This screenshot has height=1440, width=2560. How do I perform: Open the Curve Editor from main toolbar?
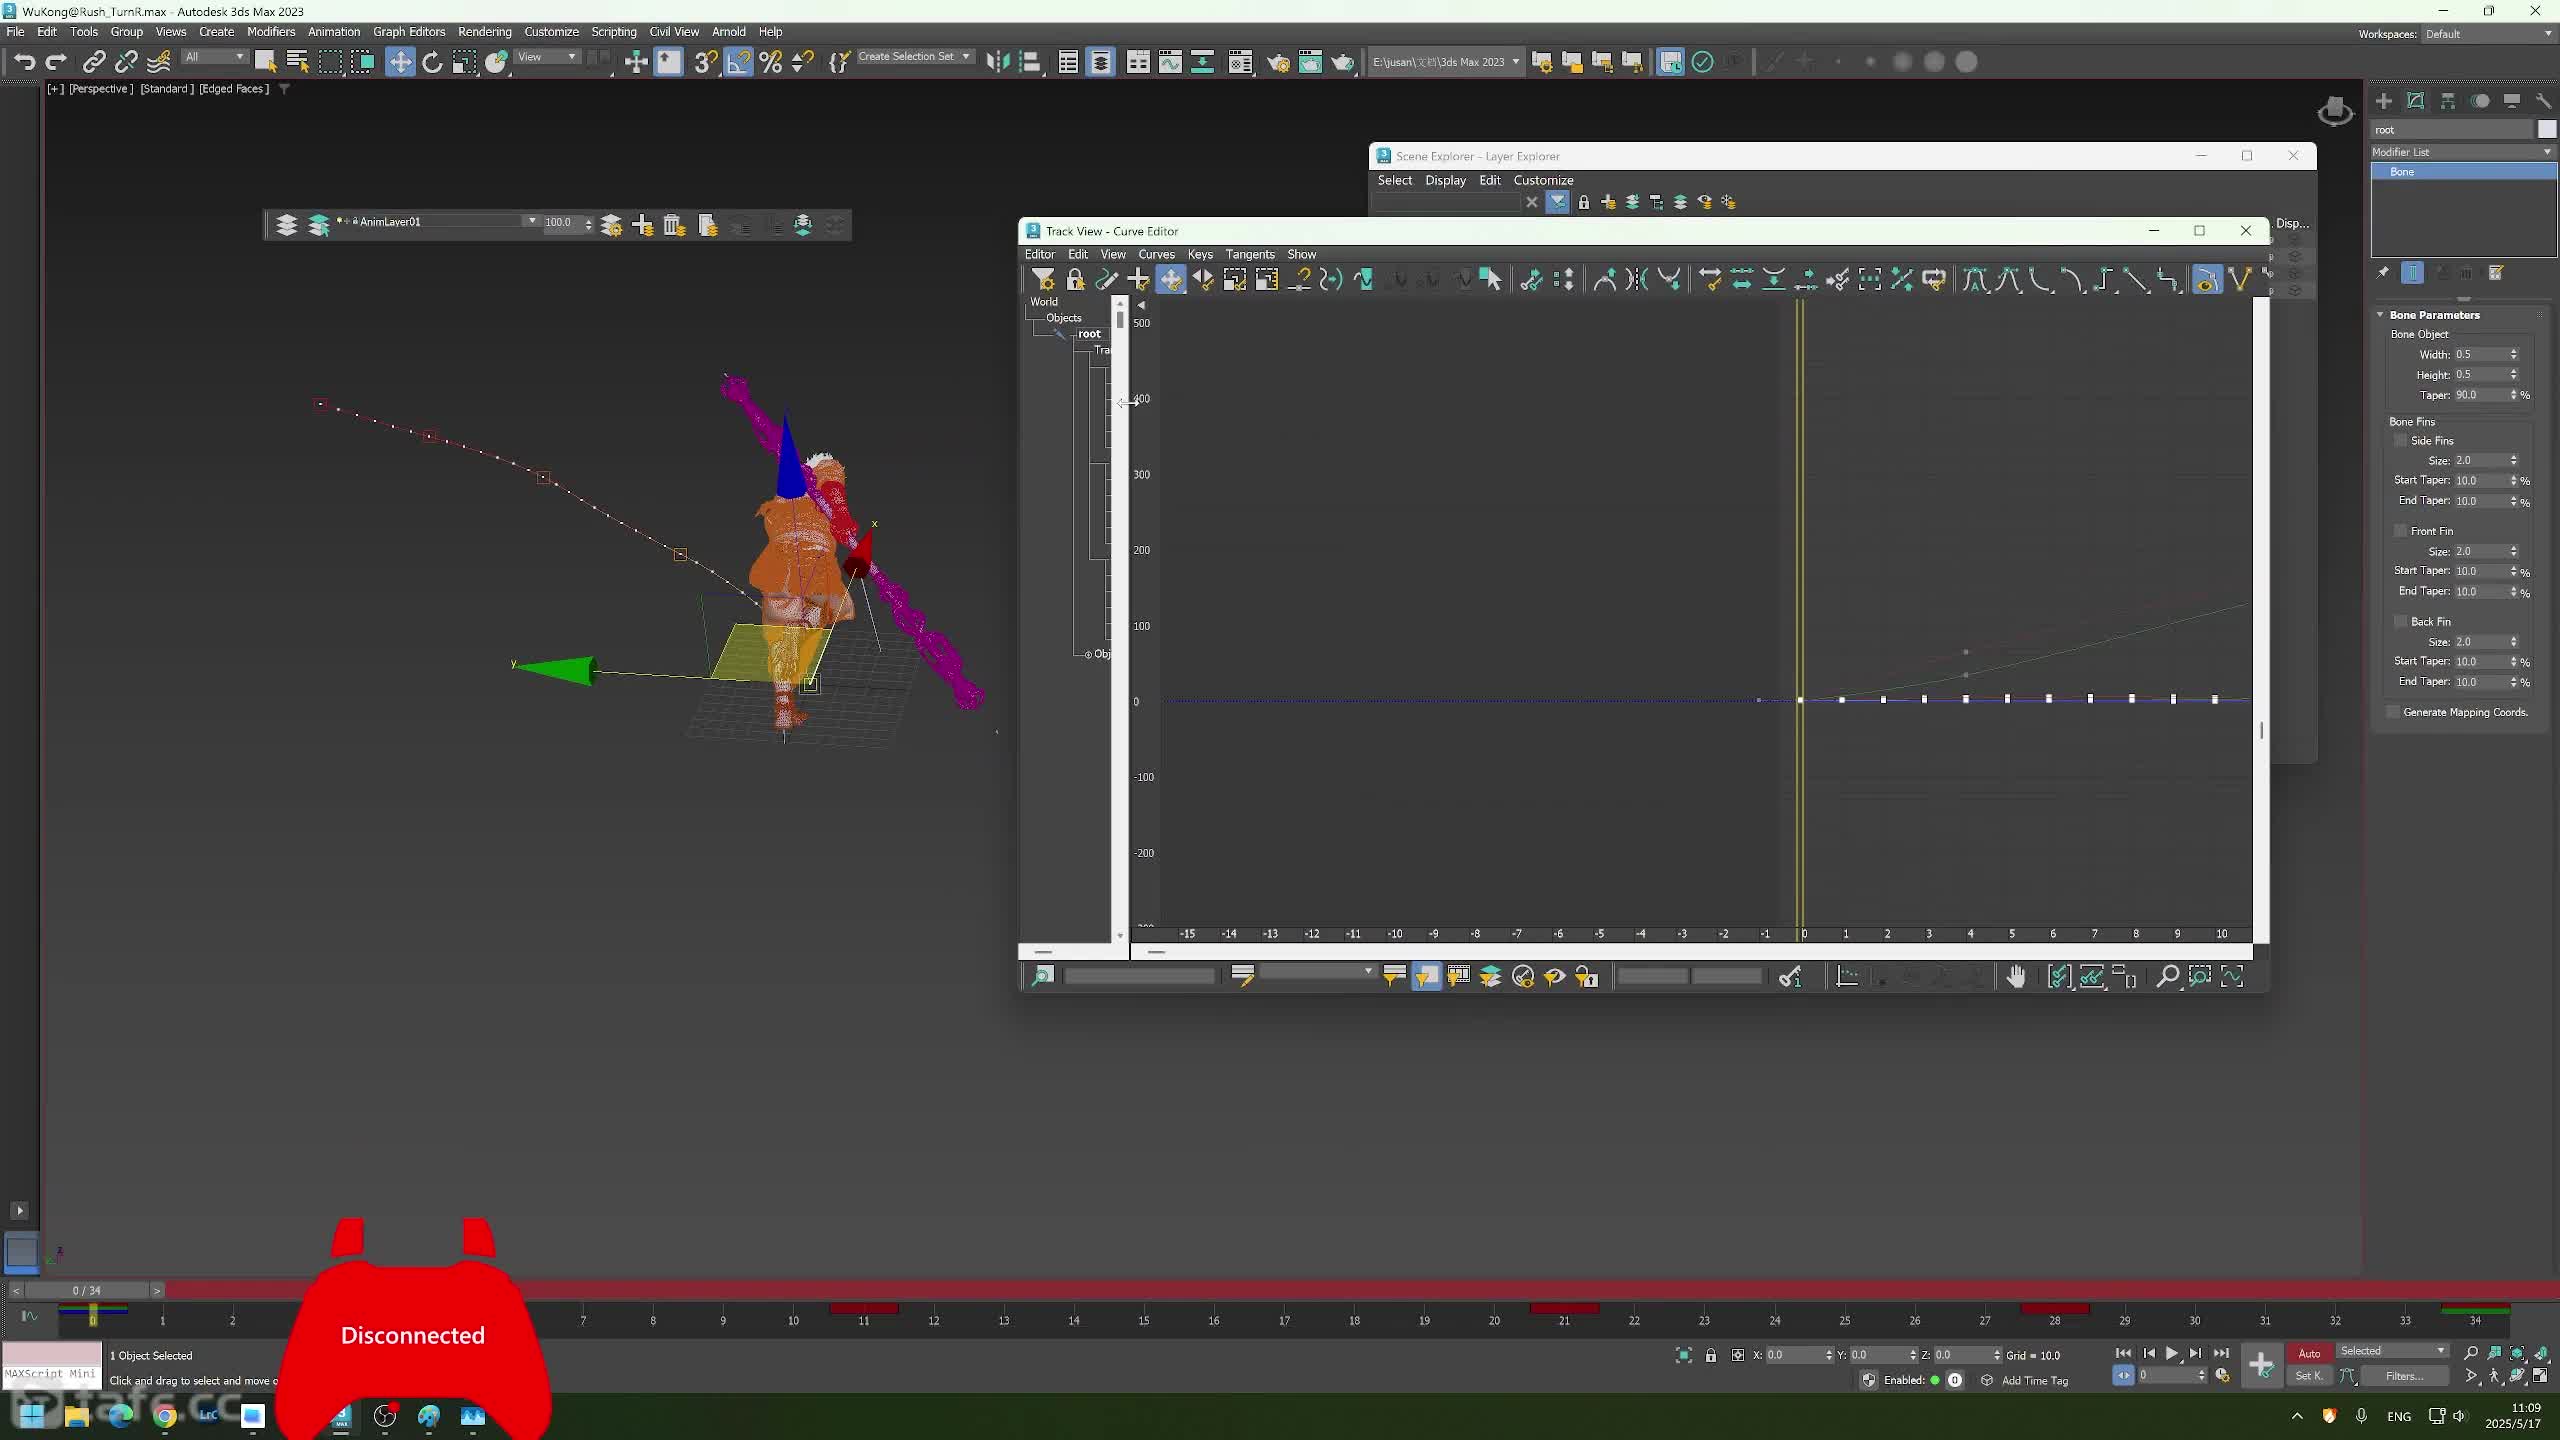[x=1170, y=62]
